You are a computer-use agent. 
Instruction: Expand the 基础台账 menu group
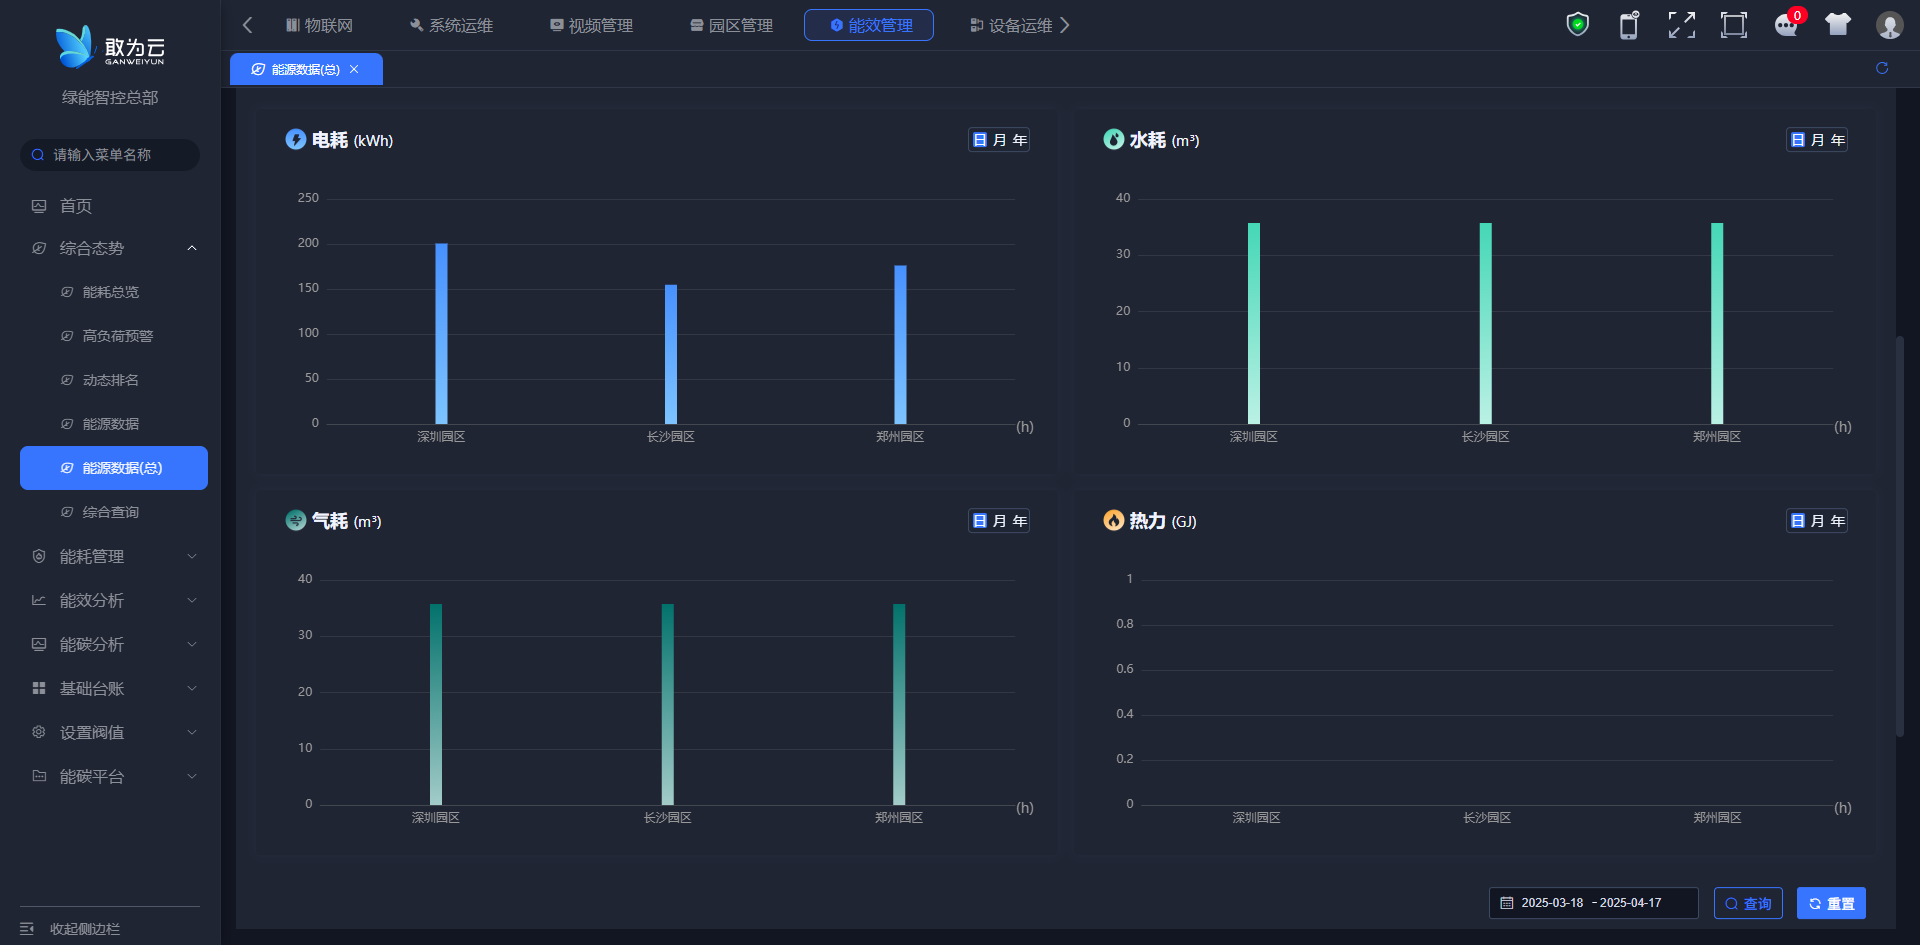[114, 688]
